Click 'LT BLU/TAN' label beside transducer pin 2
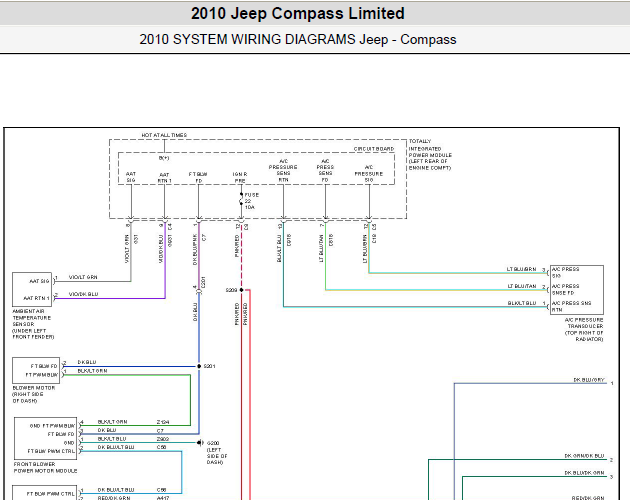 click(522, 286)
